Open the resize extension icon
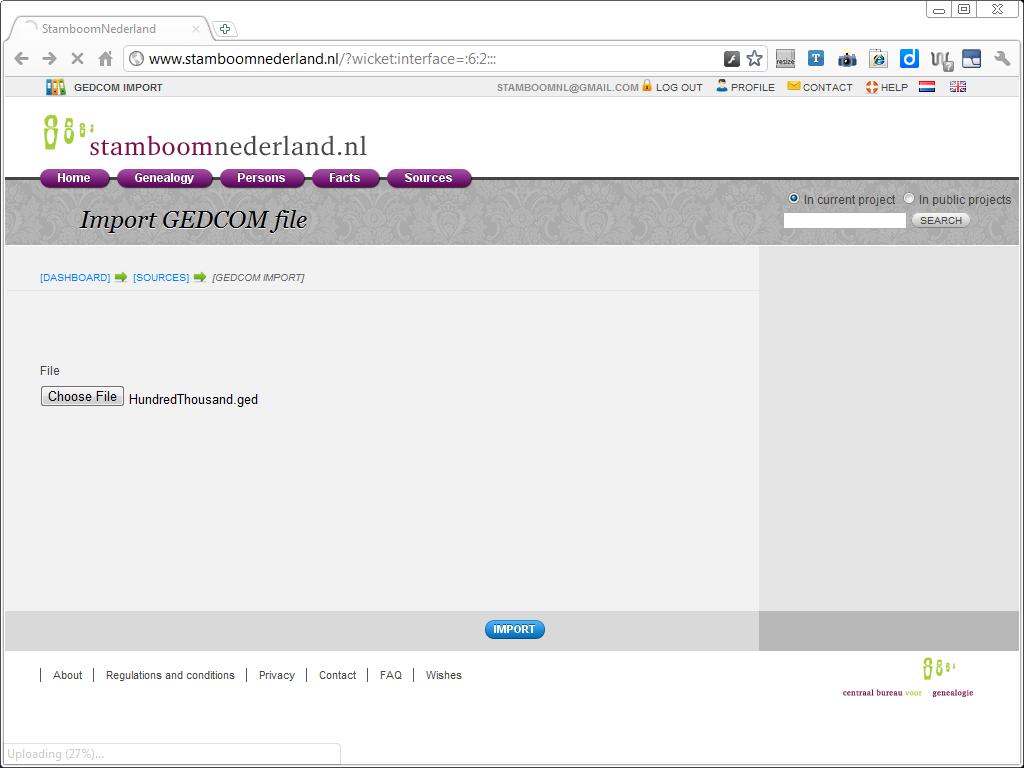 point(785,59)
